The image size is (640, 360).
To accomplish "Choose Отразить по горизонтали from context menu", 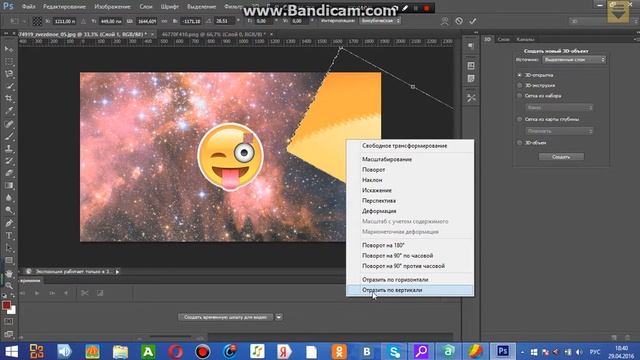I will click(410, 280).
